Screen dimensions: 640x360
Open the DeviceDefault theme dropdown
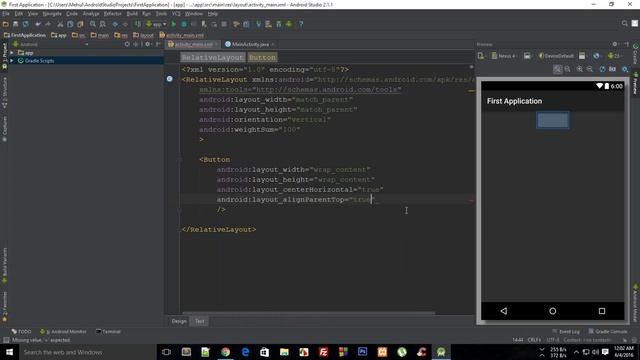point(556,56)
